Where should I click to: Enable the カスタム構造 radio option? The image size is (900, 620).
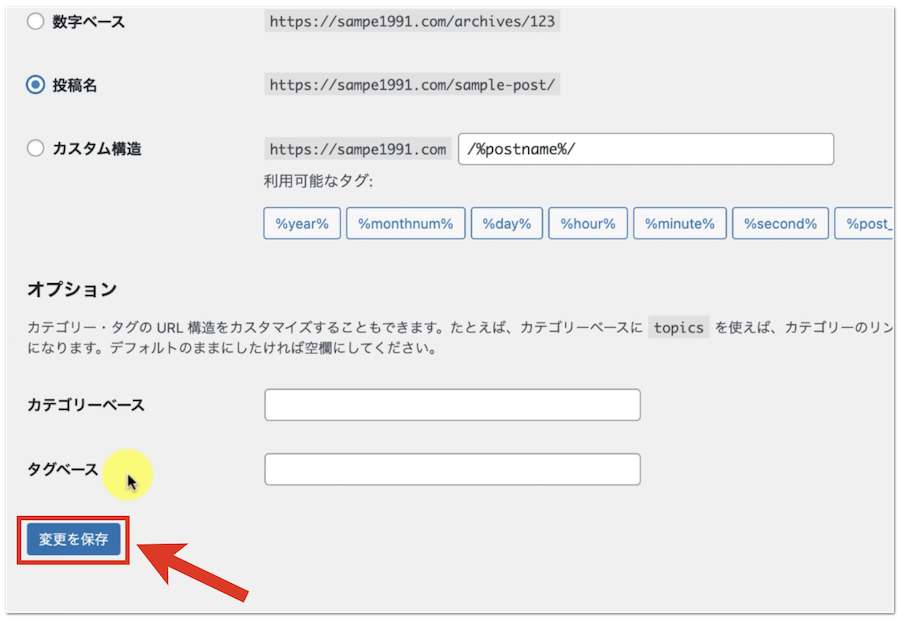click(35, 149)
